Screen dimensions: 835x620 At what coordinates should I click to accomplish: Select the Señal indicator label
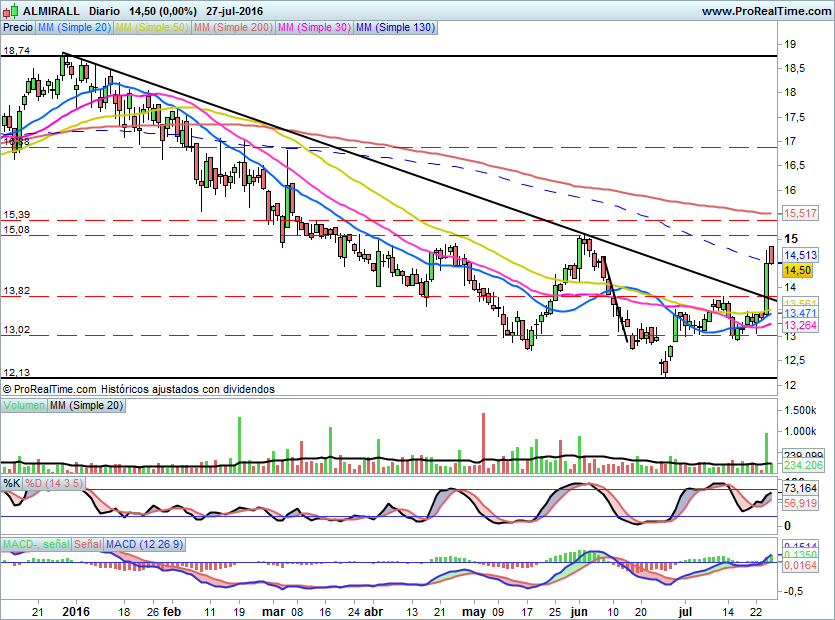click(x=87, y=544)
